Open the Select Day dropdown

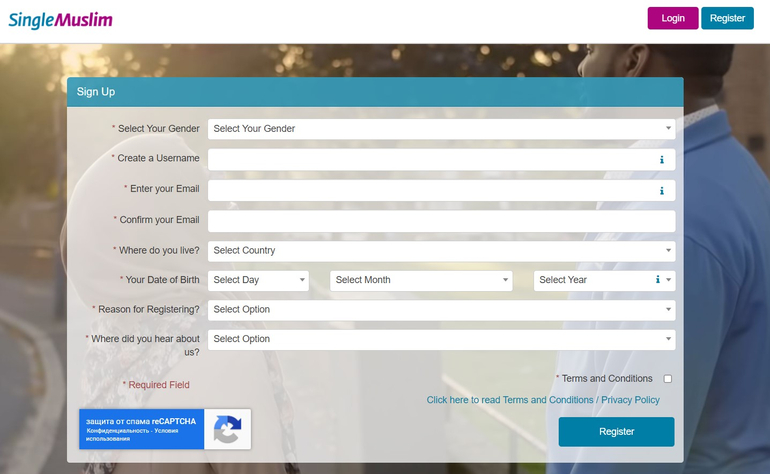258,280
